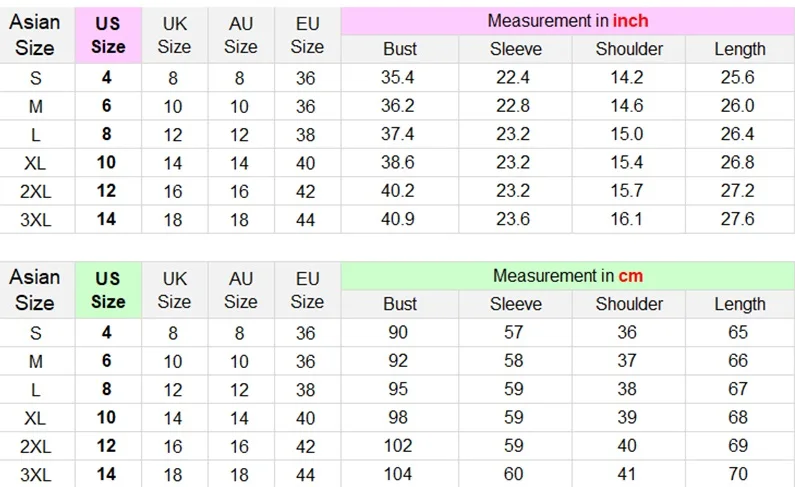Click the Asian Size header in top table
Image resolution: width=795 pixels, height=487 pixels.
click(x=35, y=35)
